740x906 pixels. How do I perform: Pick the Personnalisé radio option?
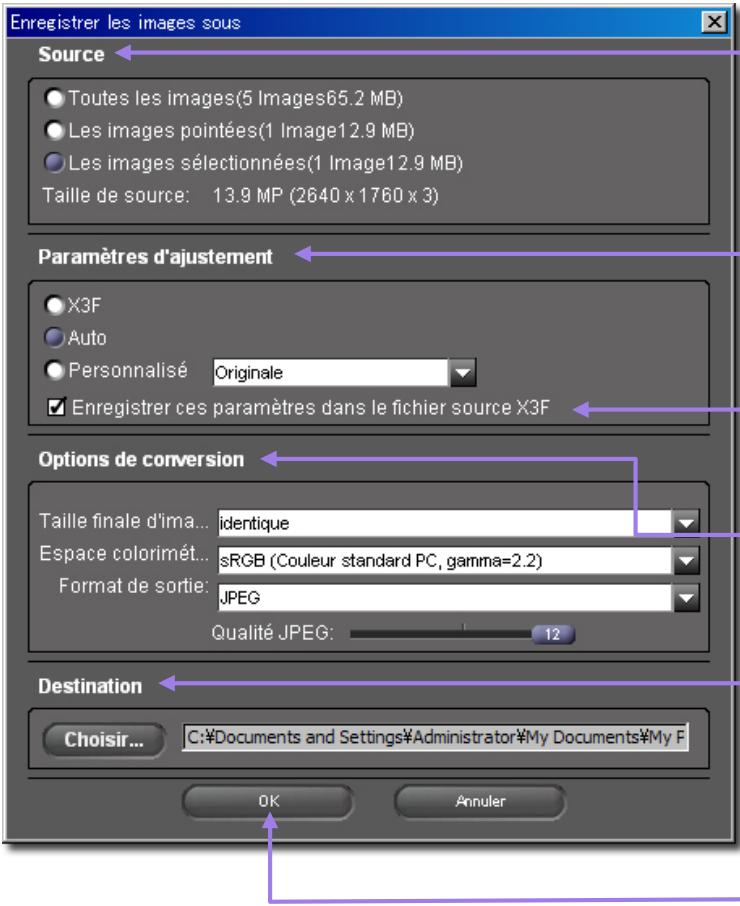(x=54, y=370)
